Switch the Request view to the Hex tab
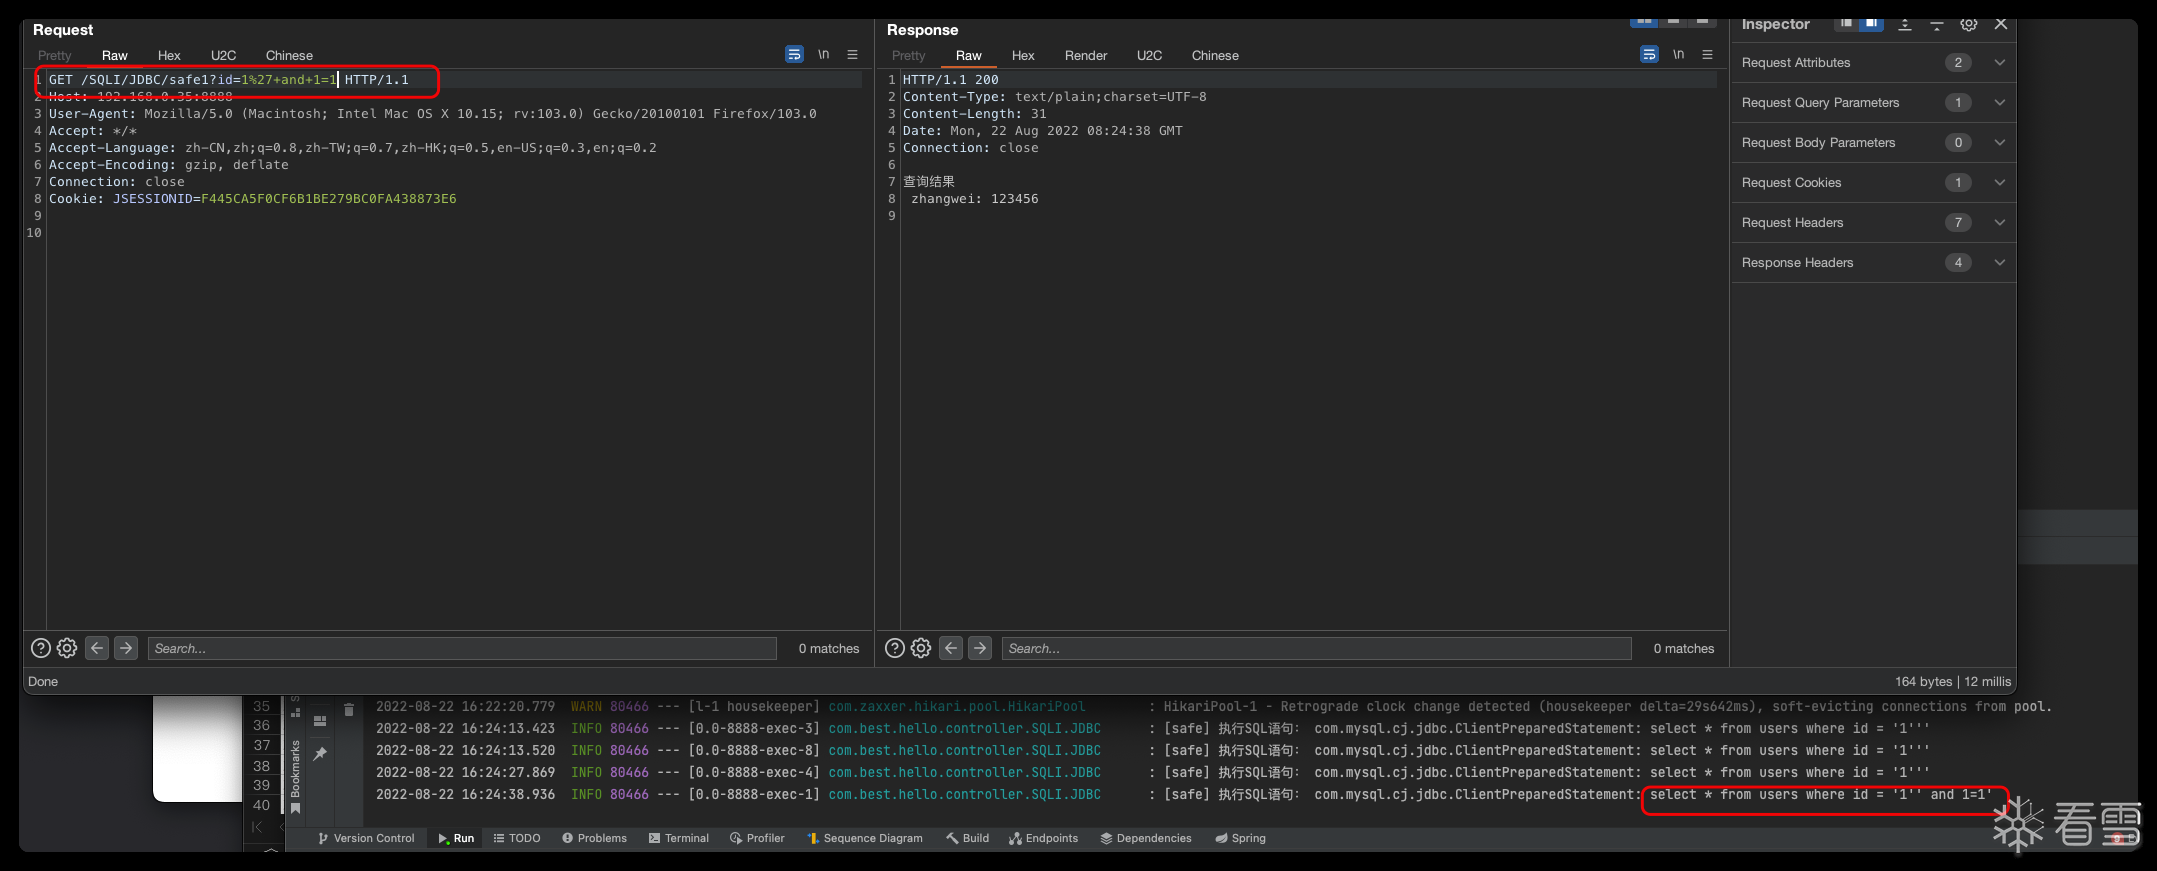 [169, 56]
